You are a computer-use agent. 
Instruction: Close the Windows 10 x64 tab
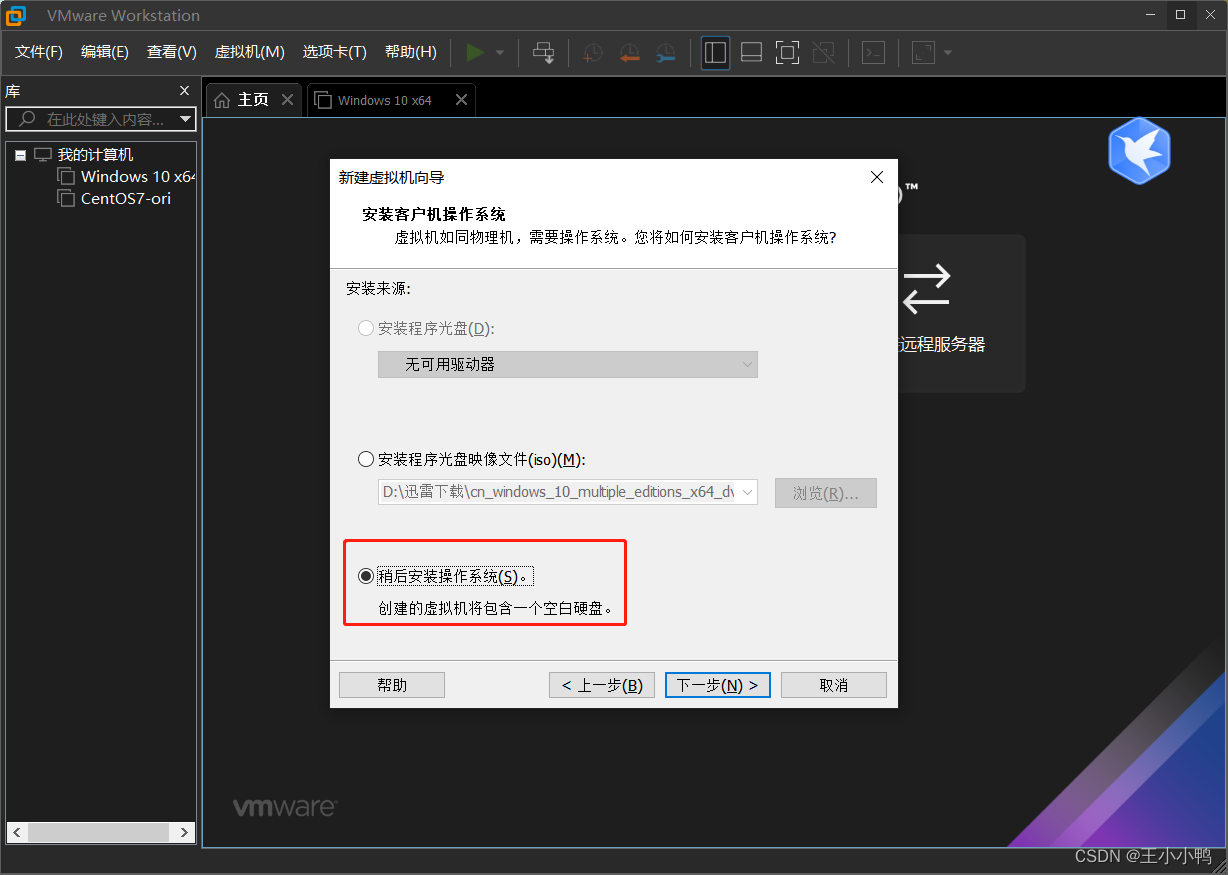461,100
